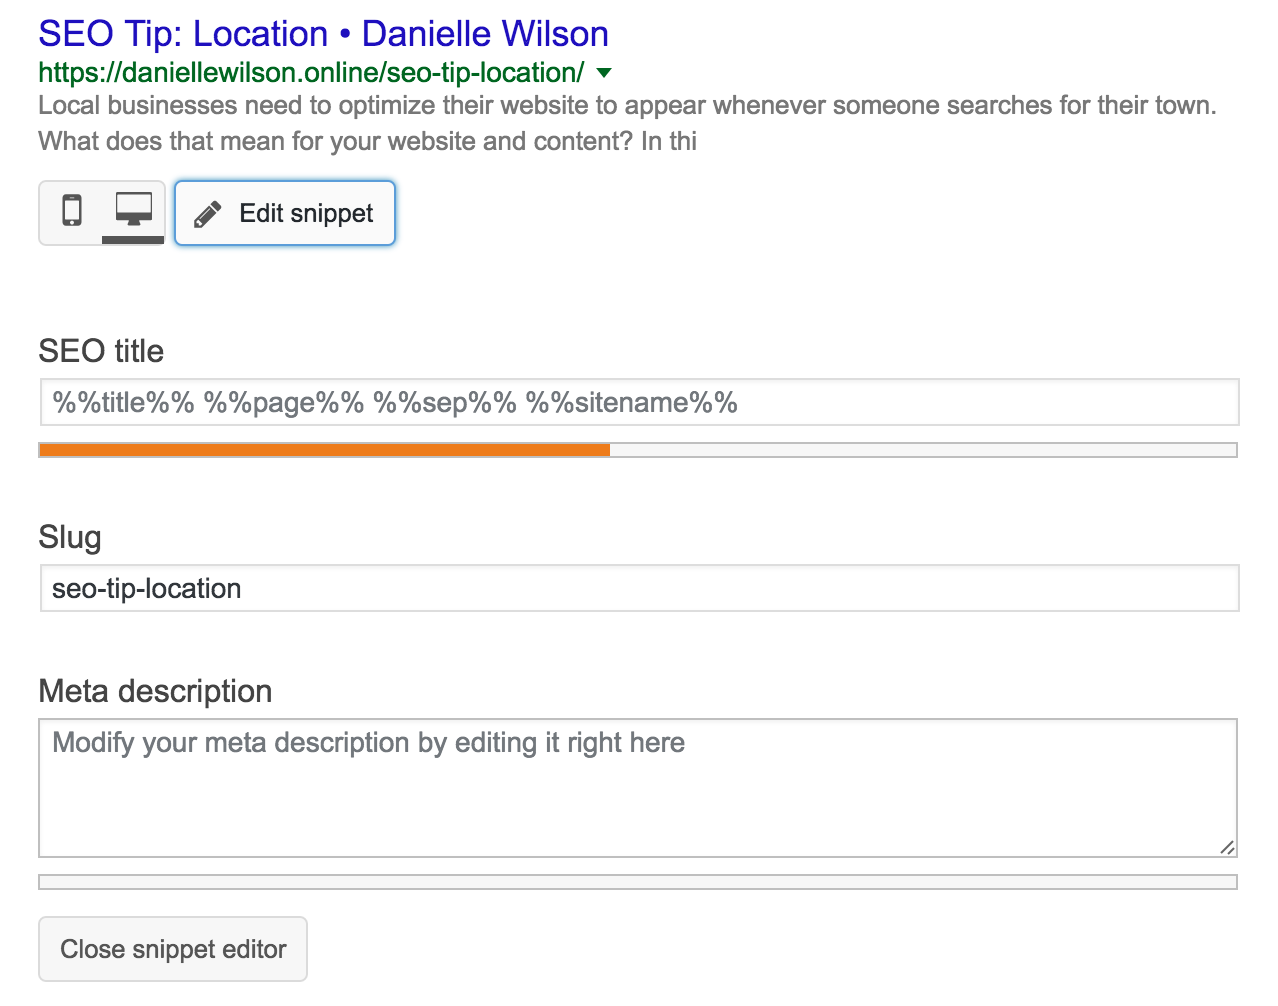Switch to mobile preview icon

click(x=71, y=212)
